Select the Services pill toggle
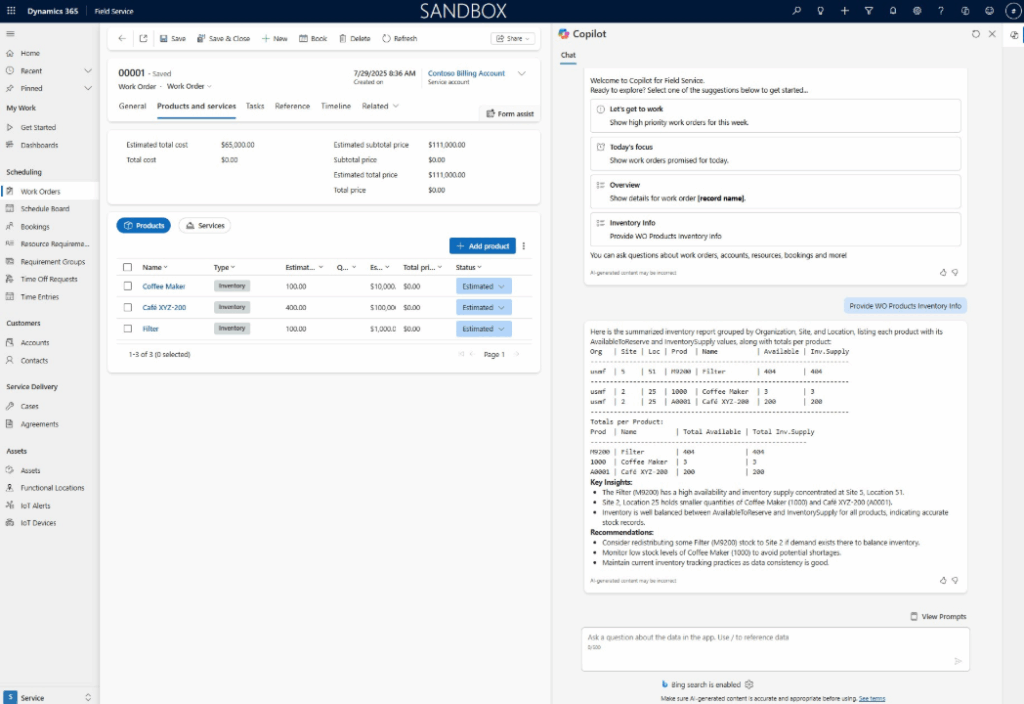This screenshot has height=704, width=1024. 204,225
